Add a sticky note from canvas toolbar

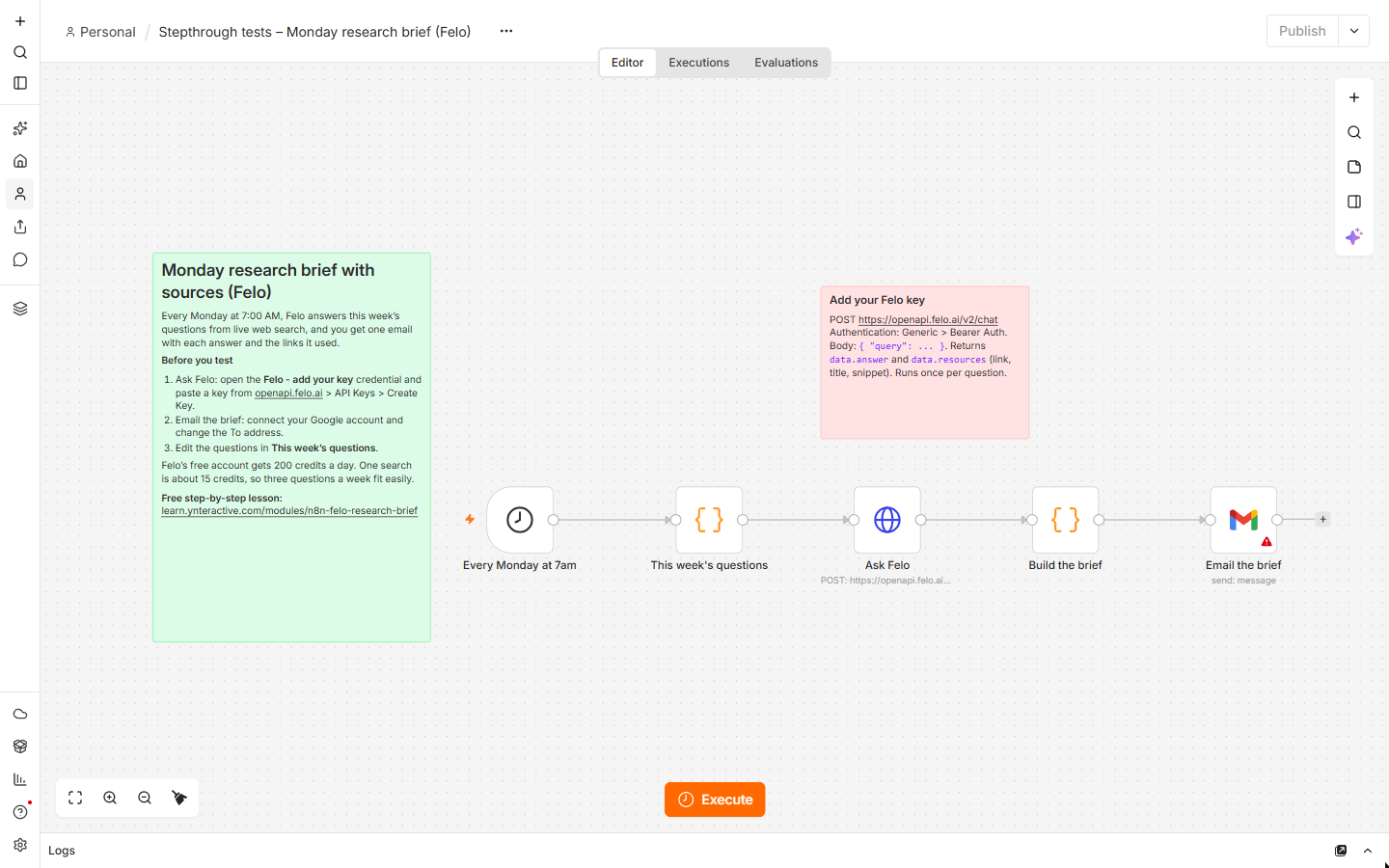1354,167
